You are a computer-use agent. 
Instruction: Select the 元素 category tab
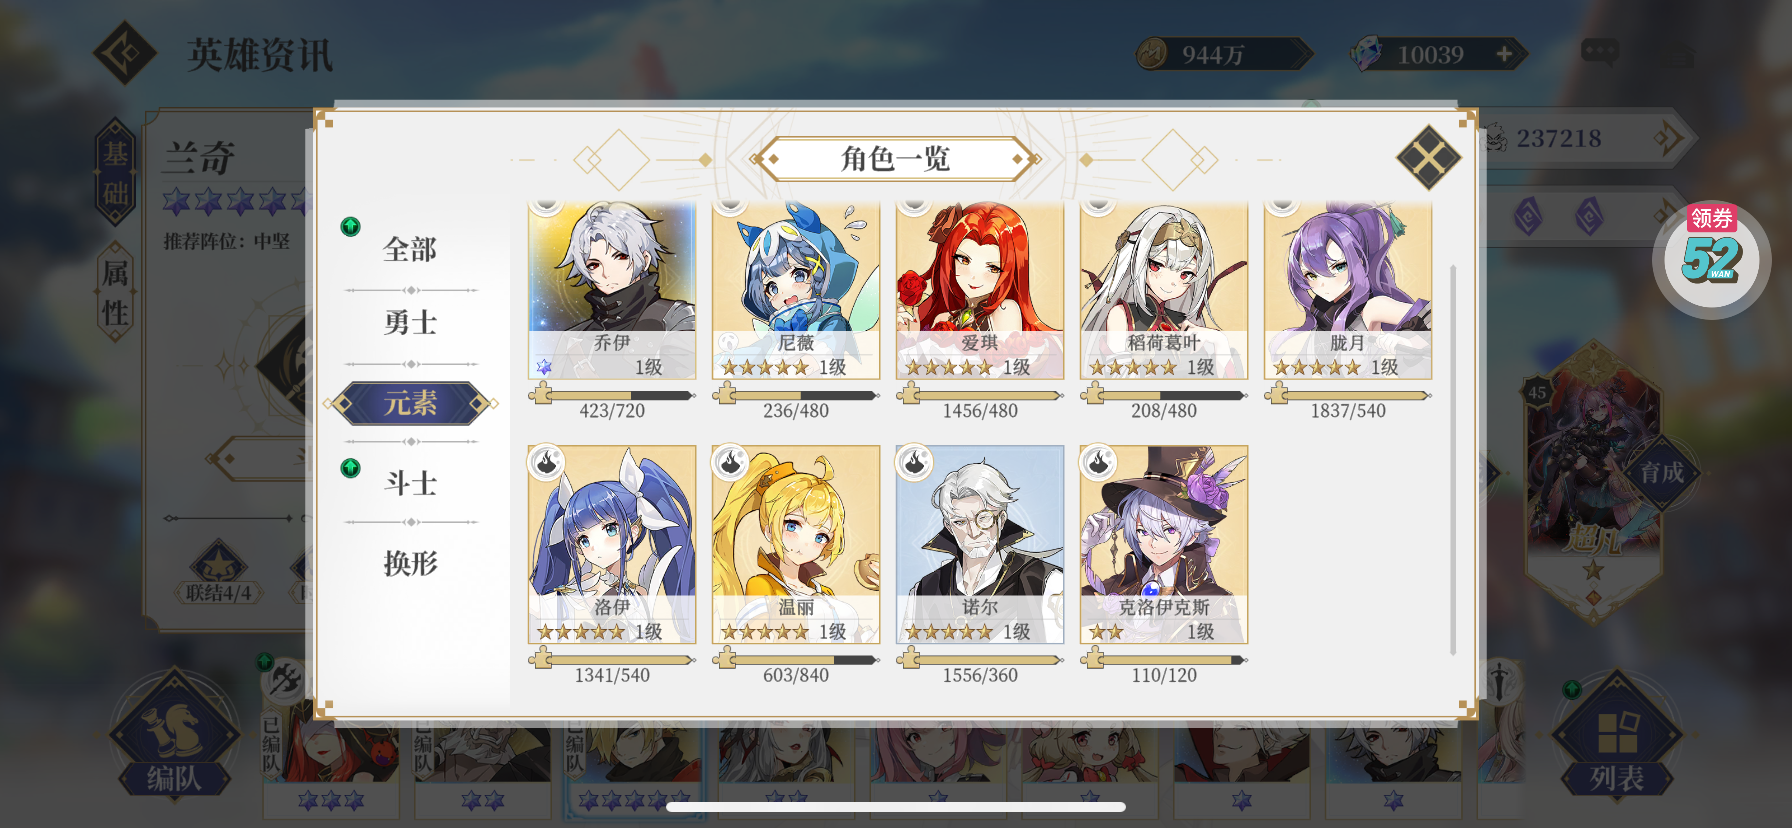[x=410, y=403]
